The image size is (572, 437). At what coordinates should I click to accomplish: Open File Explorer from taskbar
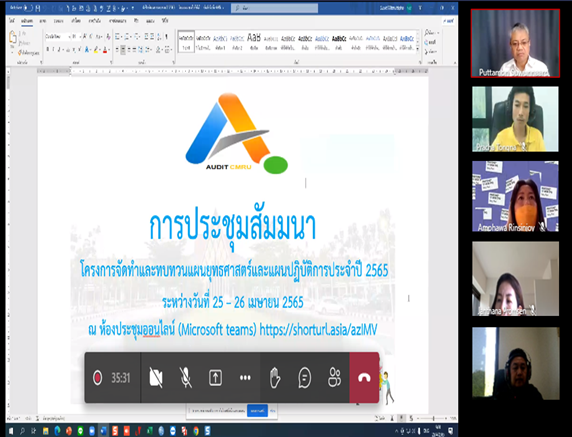click(46, 431)
